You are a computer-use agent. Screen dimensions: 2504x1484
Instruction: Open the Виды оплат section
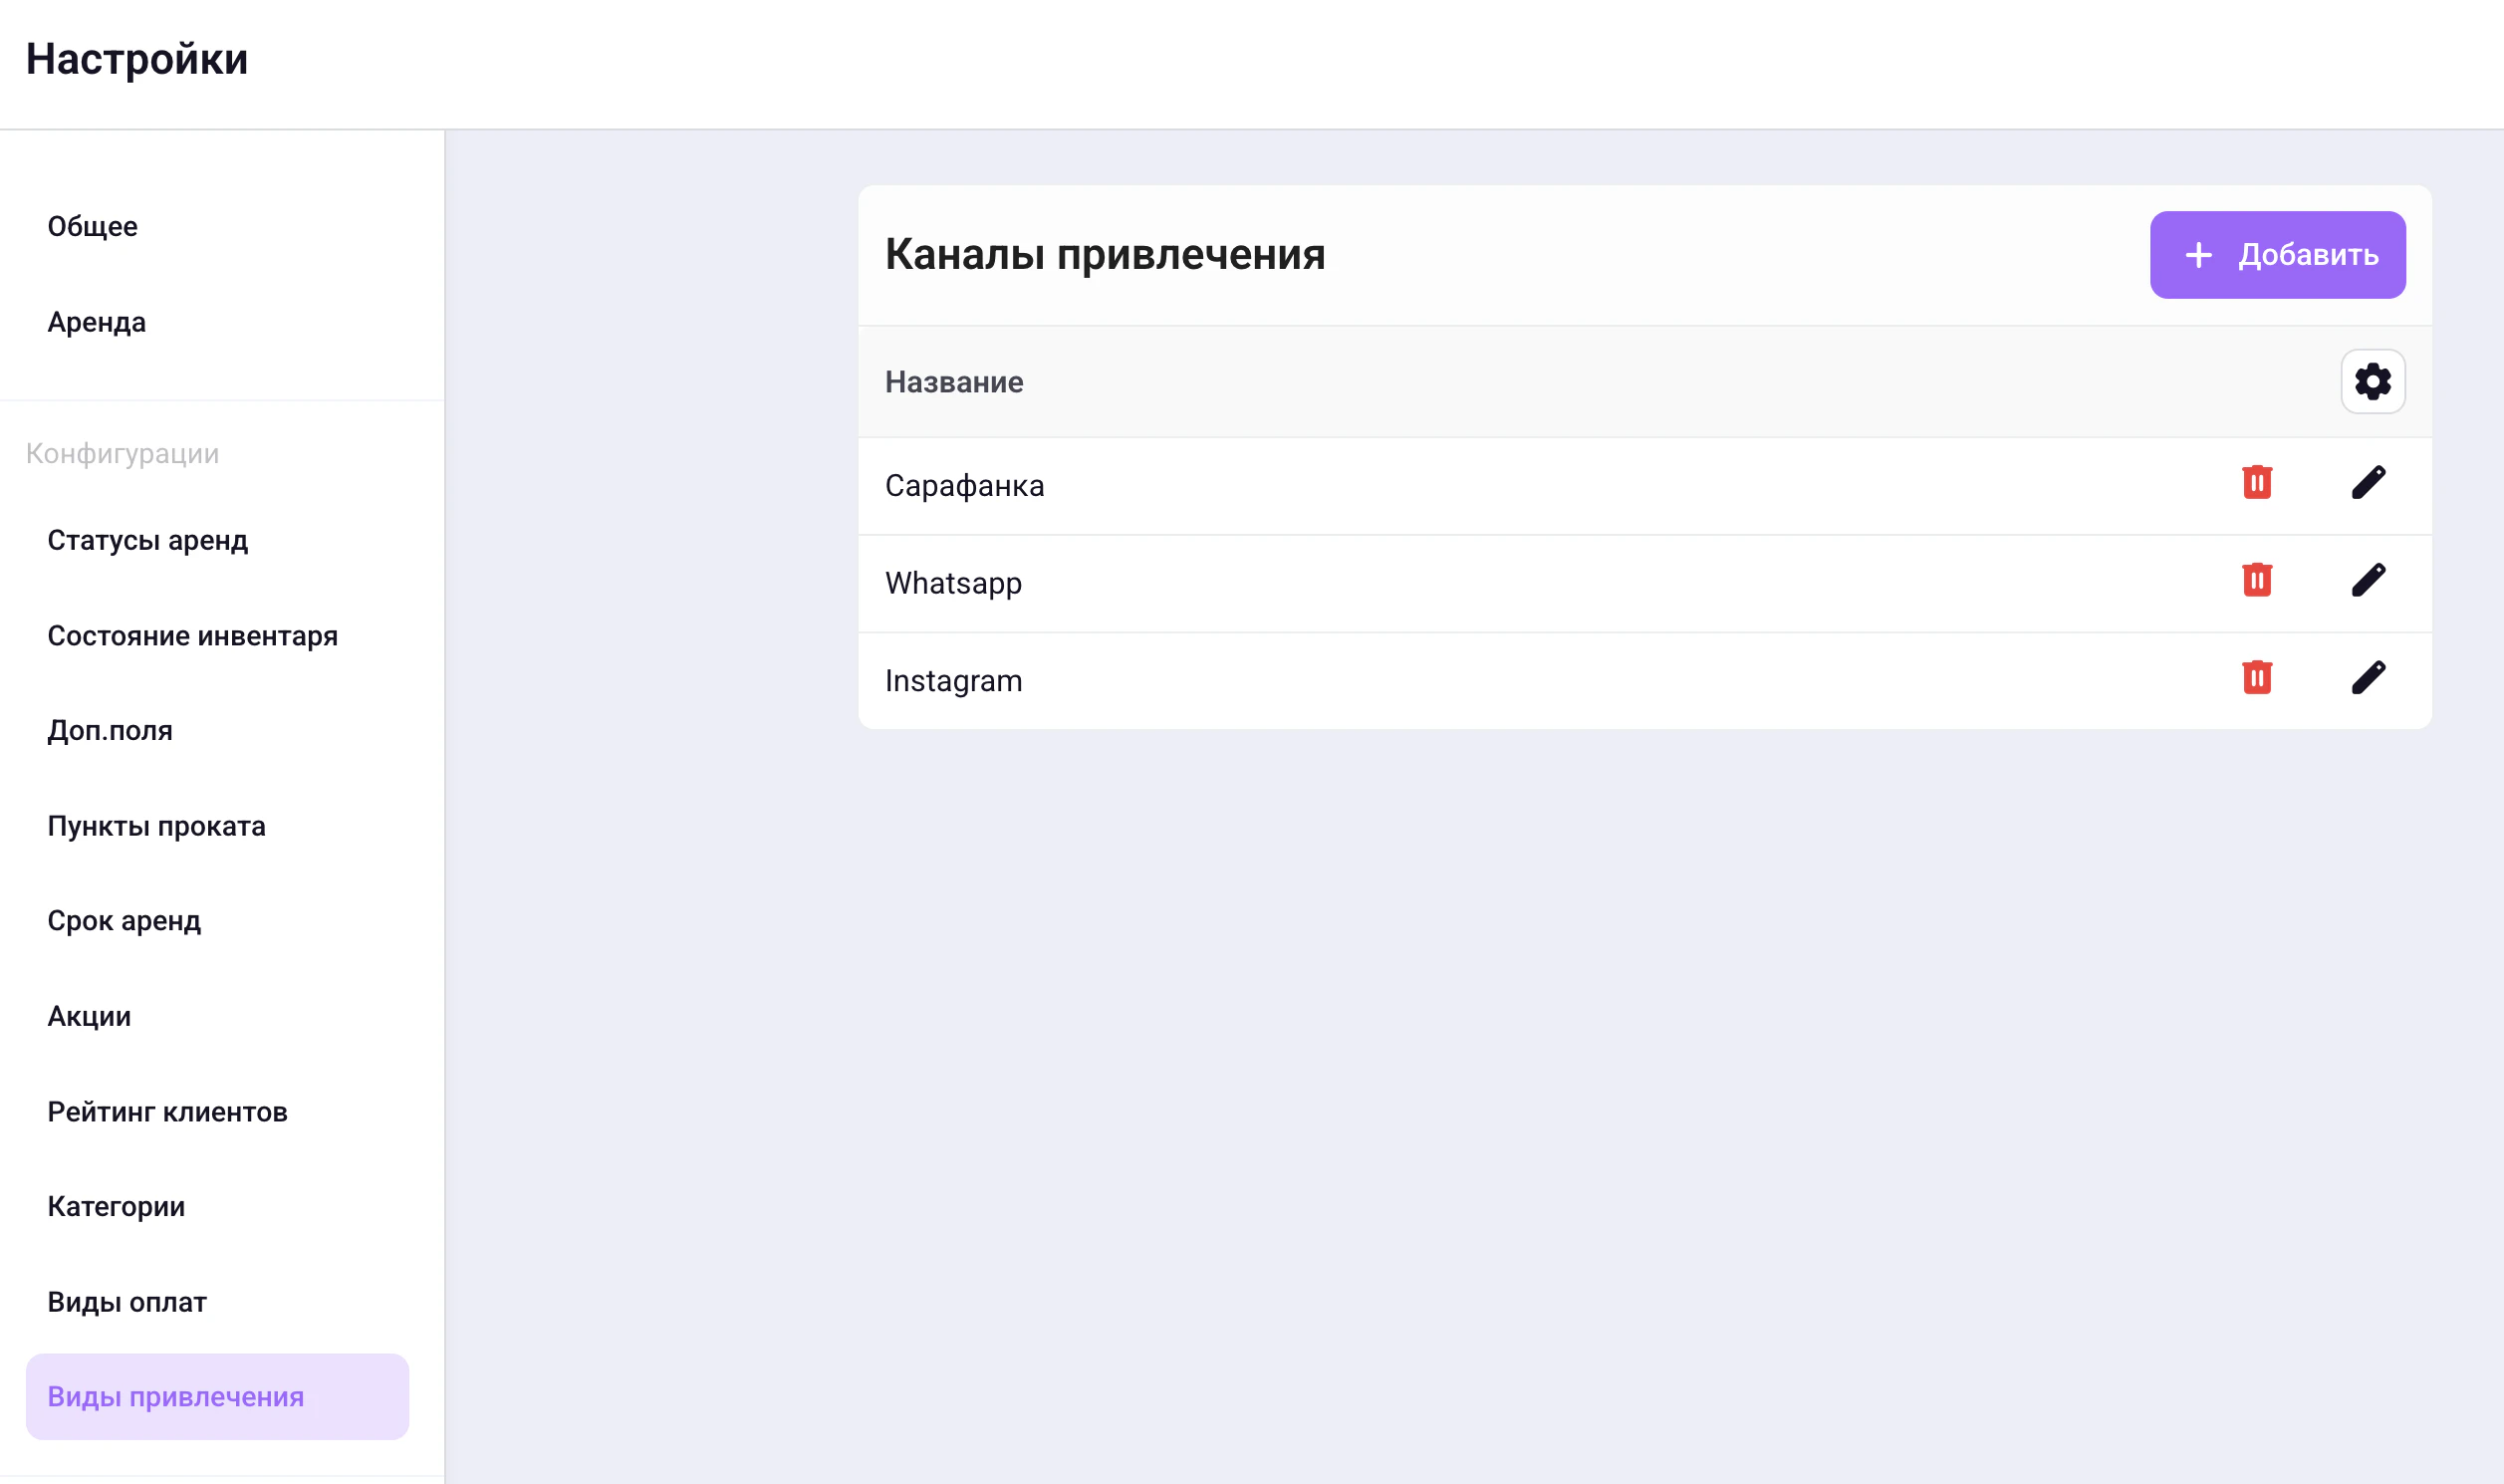(127, 1302)
